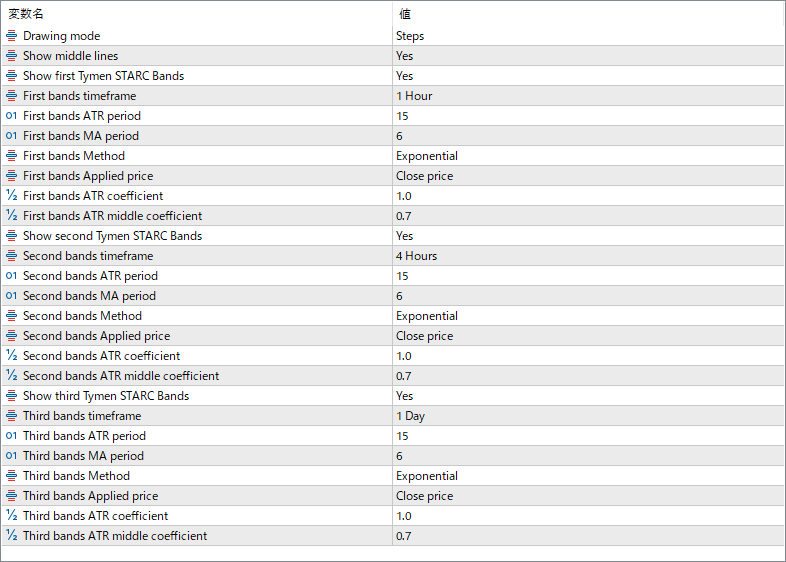
Task: Click the fraction icon beside First bands ATR coefficient
Action: coord(12,196)
